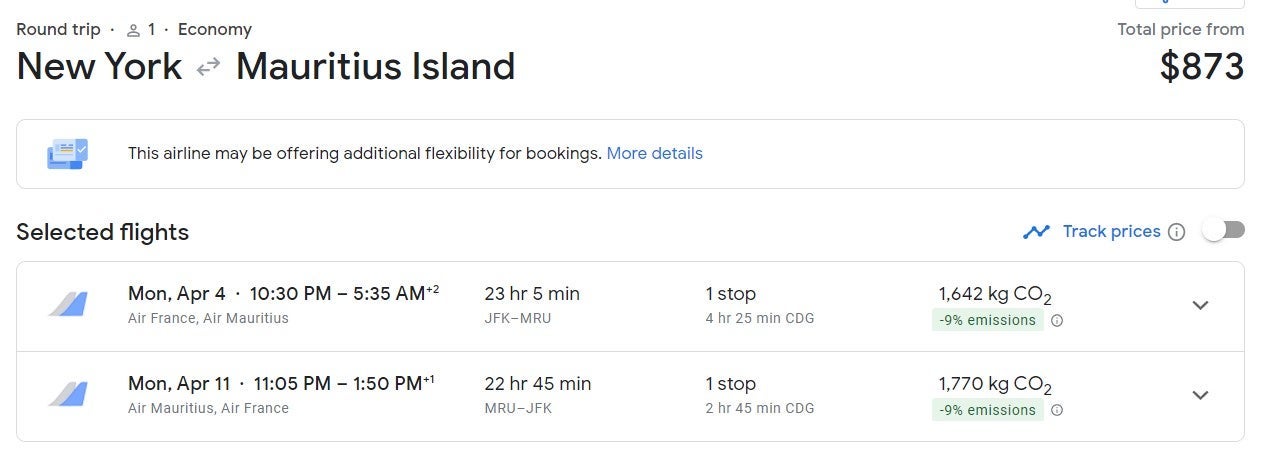Expand the Mon, Apr 4 flight details
The image size is (1272, 459).
pos(1201,306)
